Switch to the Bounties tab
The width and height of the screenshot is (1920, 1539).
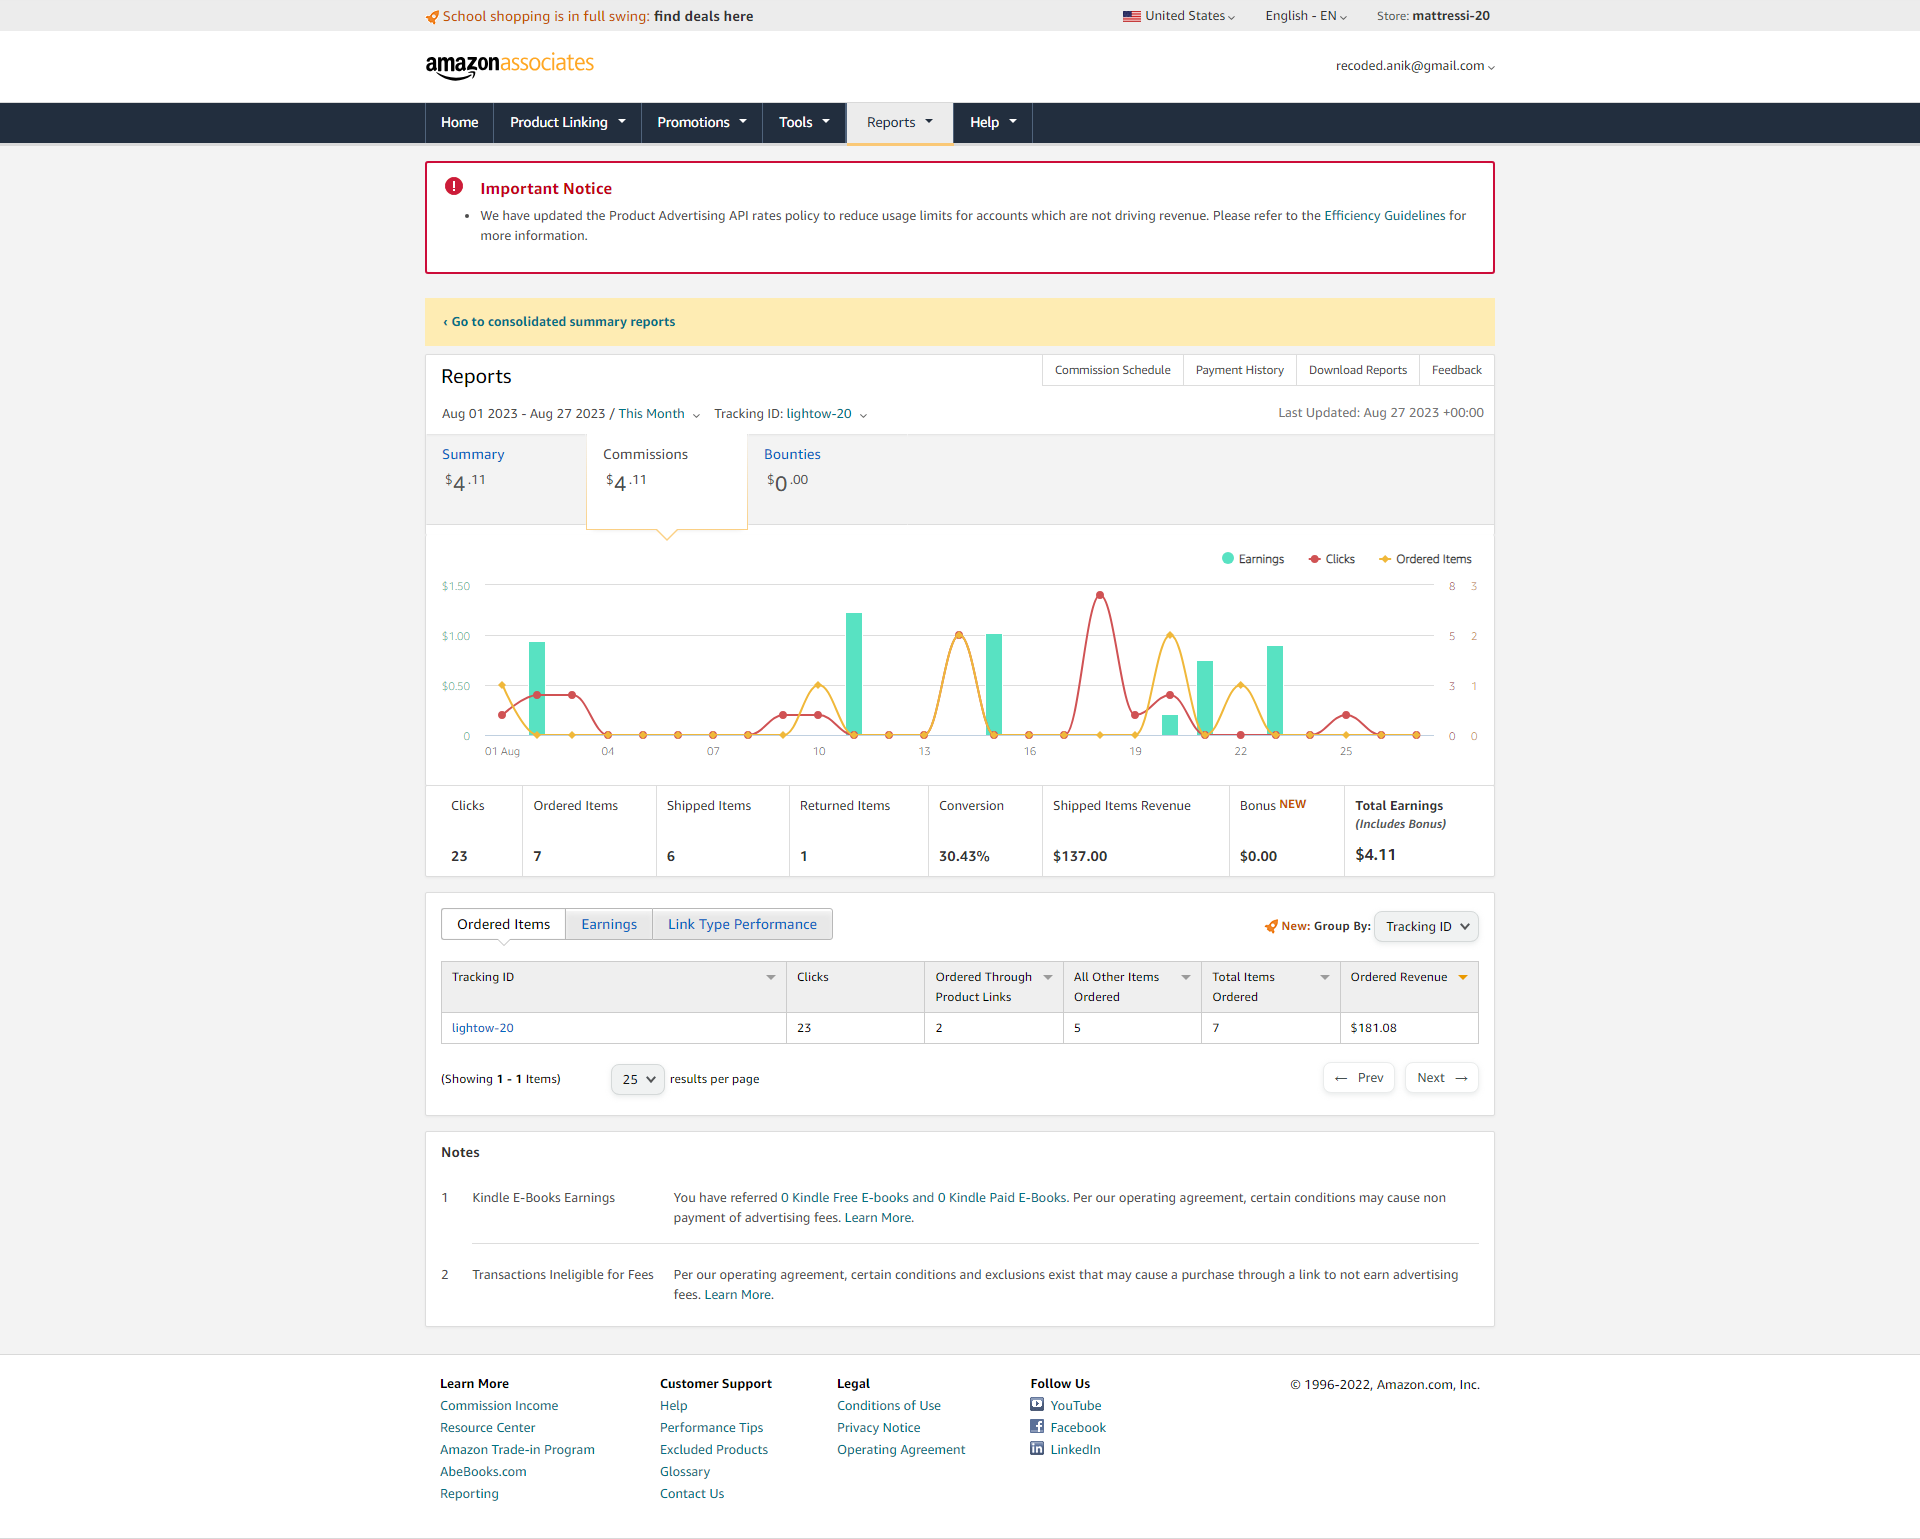point(828,478)
